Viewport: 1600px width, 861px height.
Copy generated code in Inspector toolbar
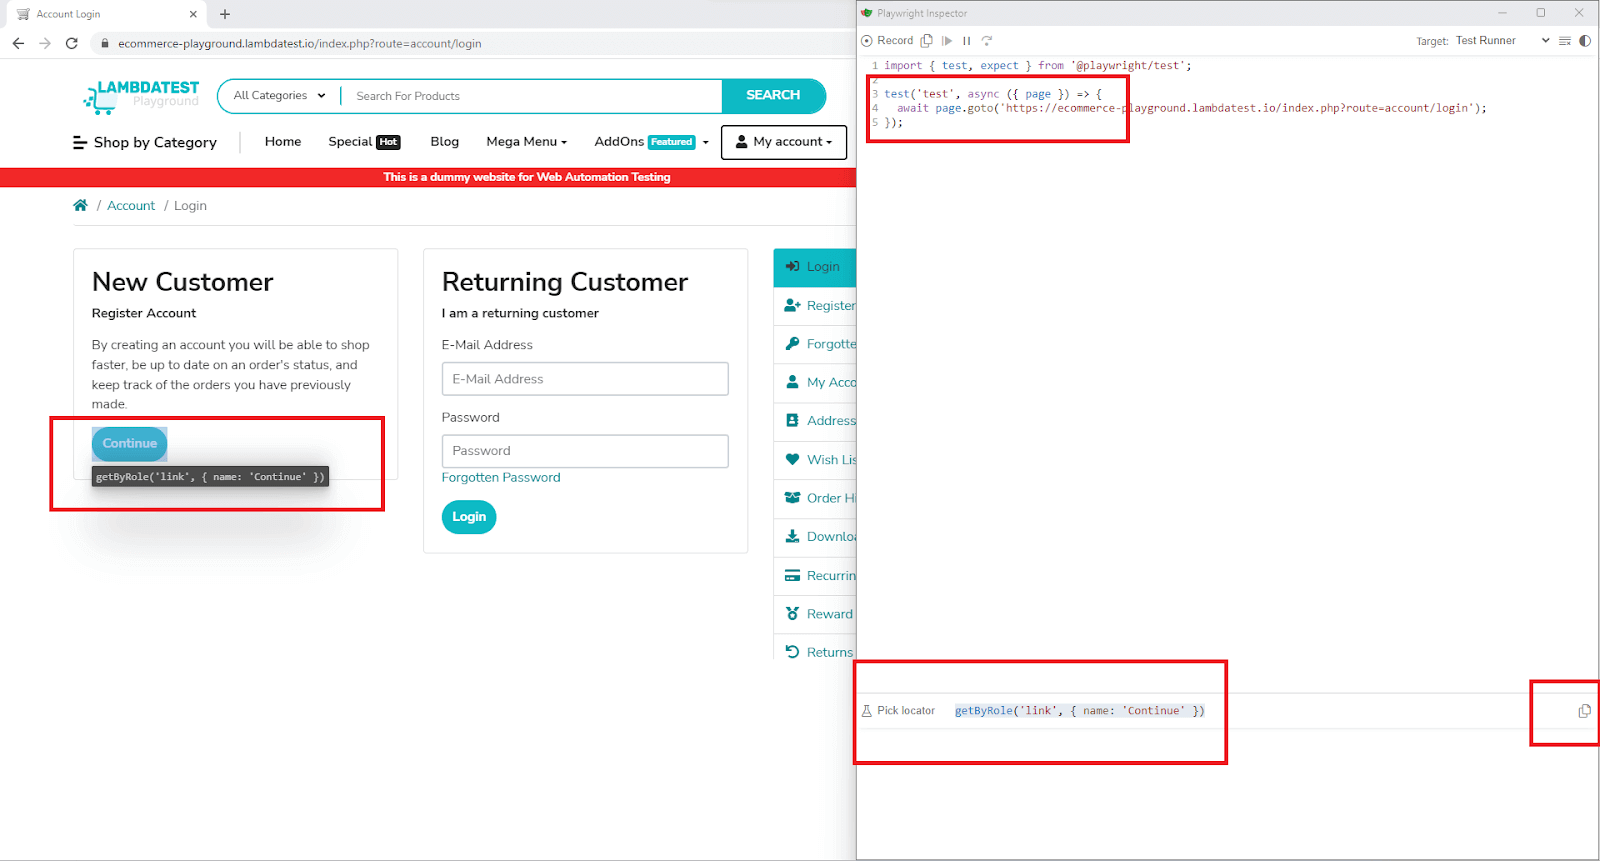[927, 41]
